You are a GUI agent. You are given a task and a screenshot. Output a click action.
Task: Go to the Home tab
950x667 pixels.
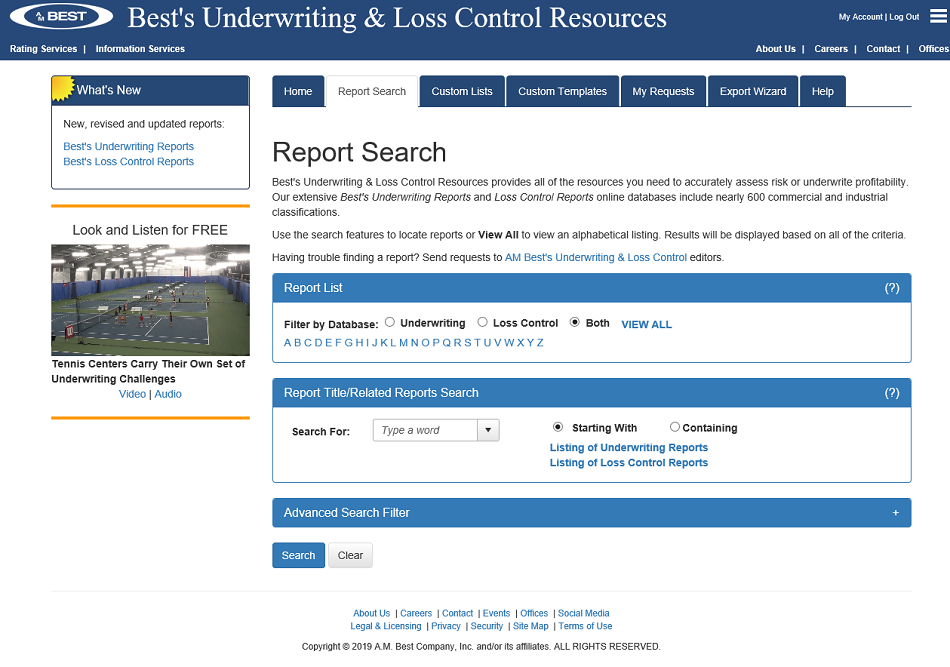click(x=298, y=91)
